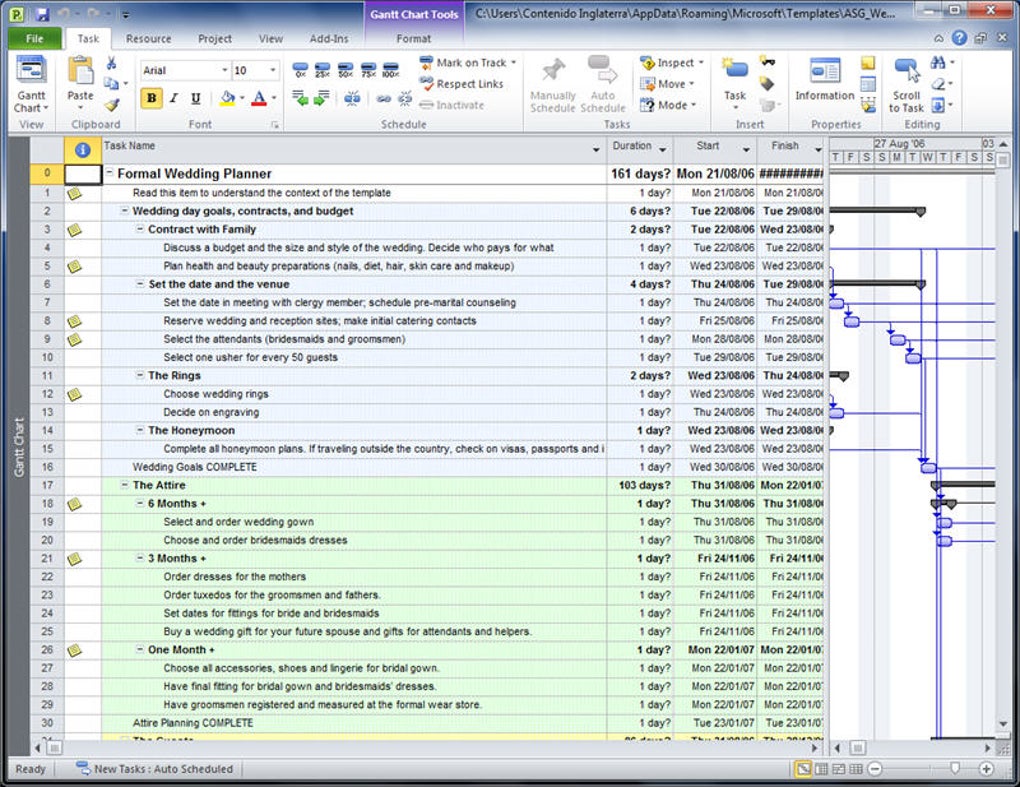The image size is (1020, 787).
Task: Click the Format Painter brush icon
Action: click(x=111, y=104)
